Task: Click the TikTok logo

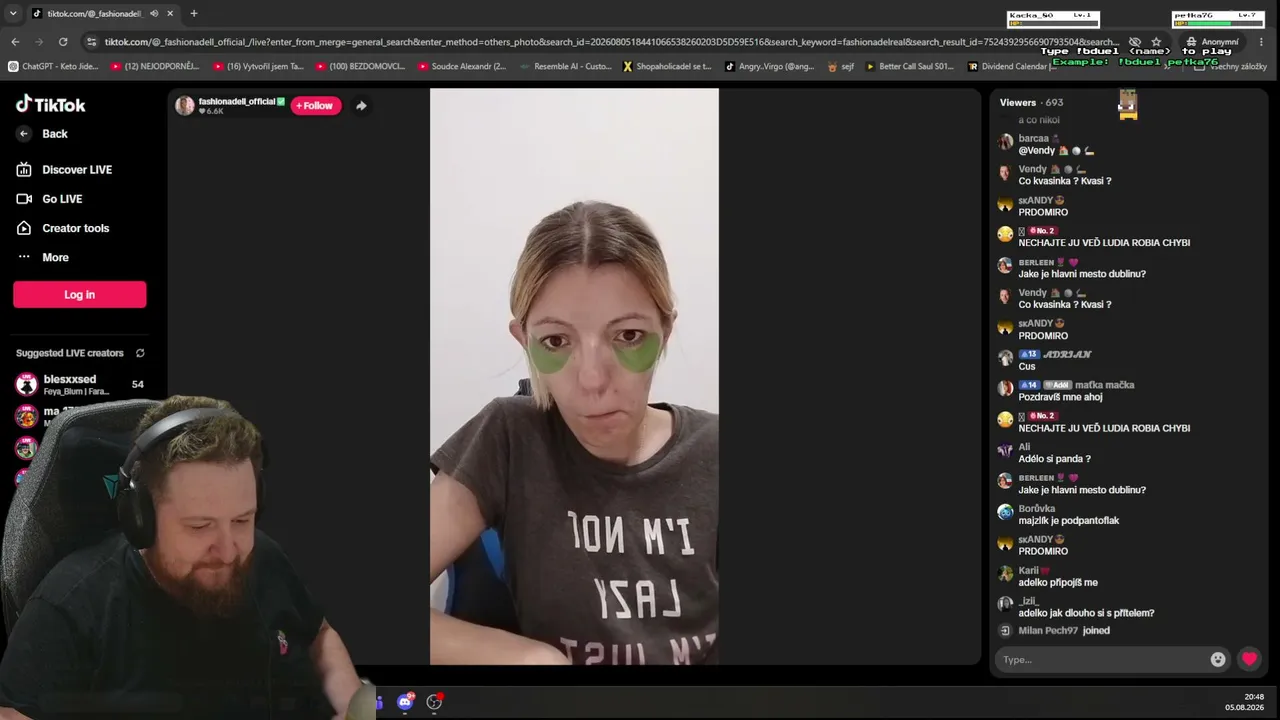Action: [x=51, y=104]
